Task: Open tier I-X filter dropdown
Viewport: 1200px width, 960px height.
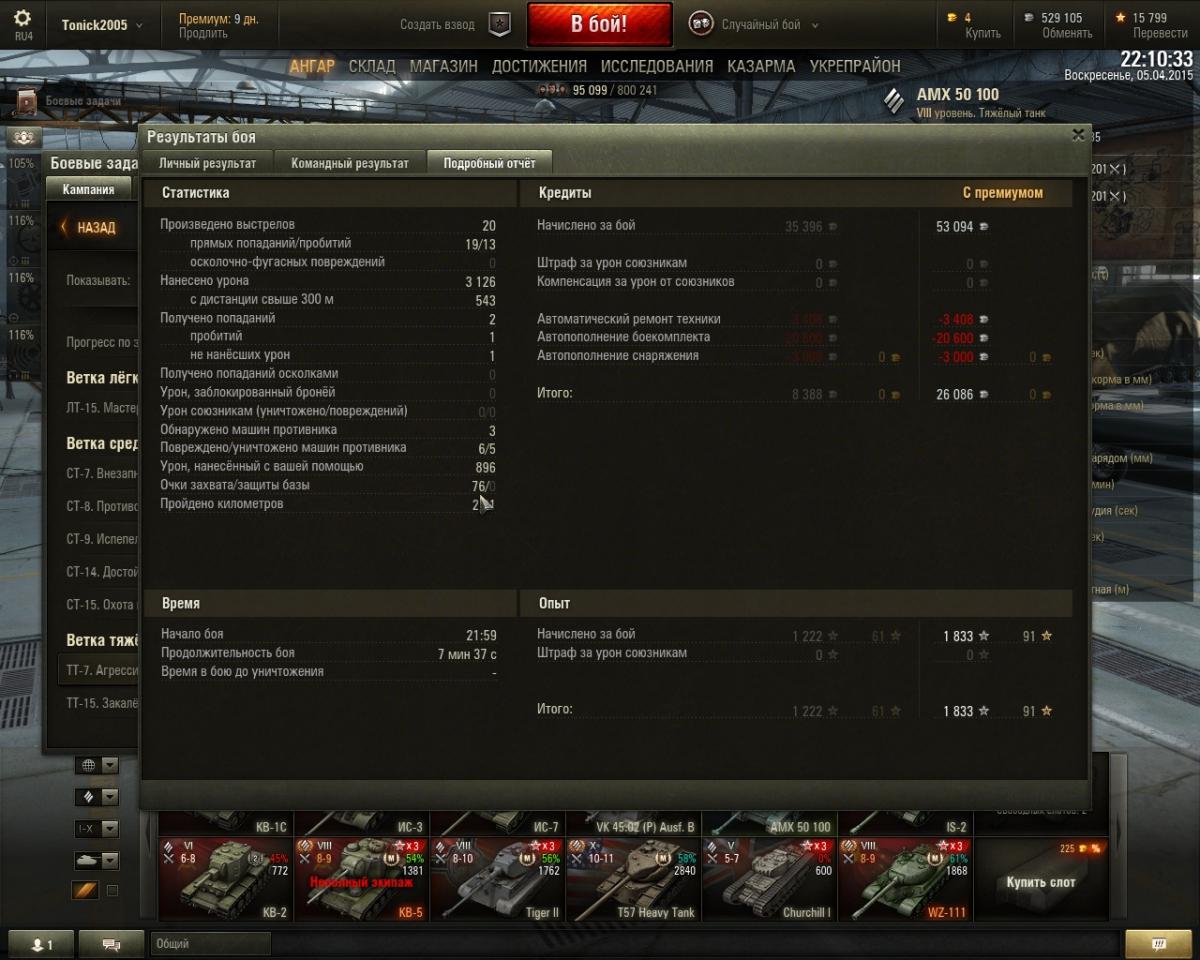Action: 96,829
